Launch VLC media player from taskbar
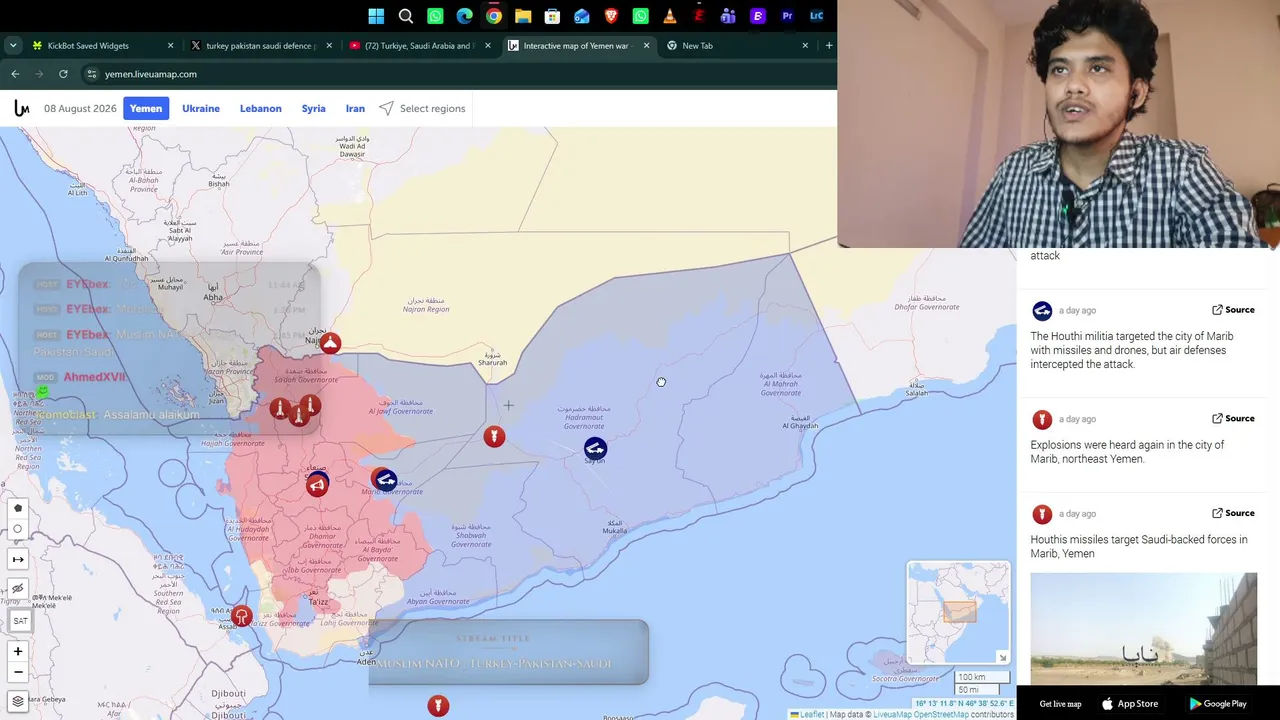The image size is (1280, 720). 670,16
